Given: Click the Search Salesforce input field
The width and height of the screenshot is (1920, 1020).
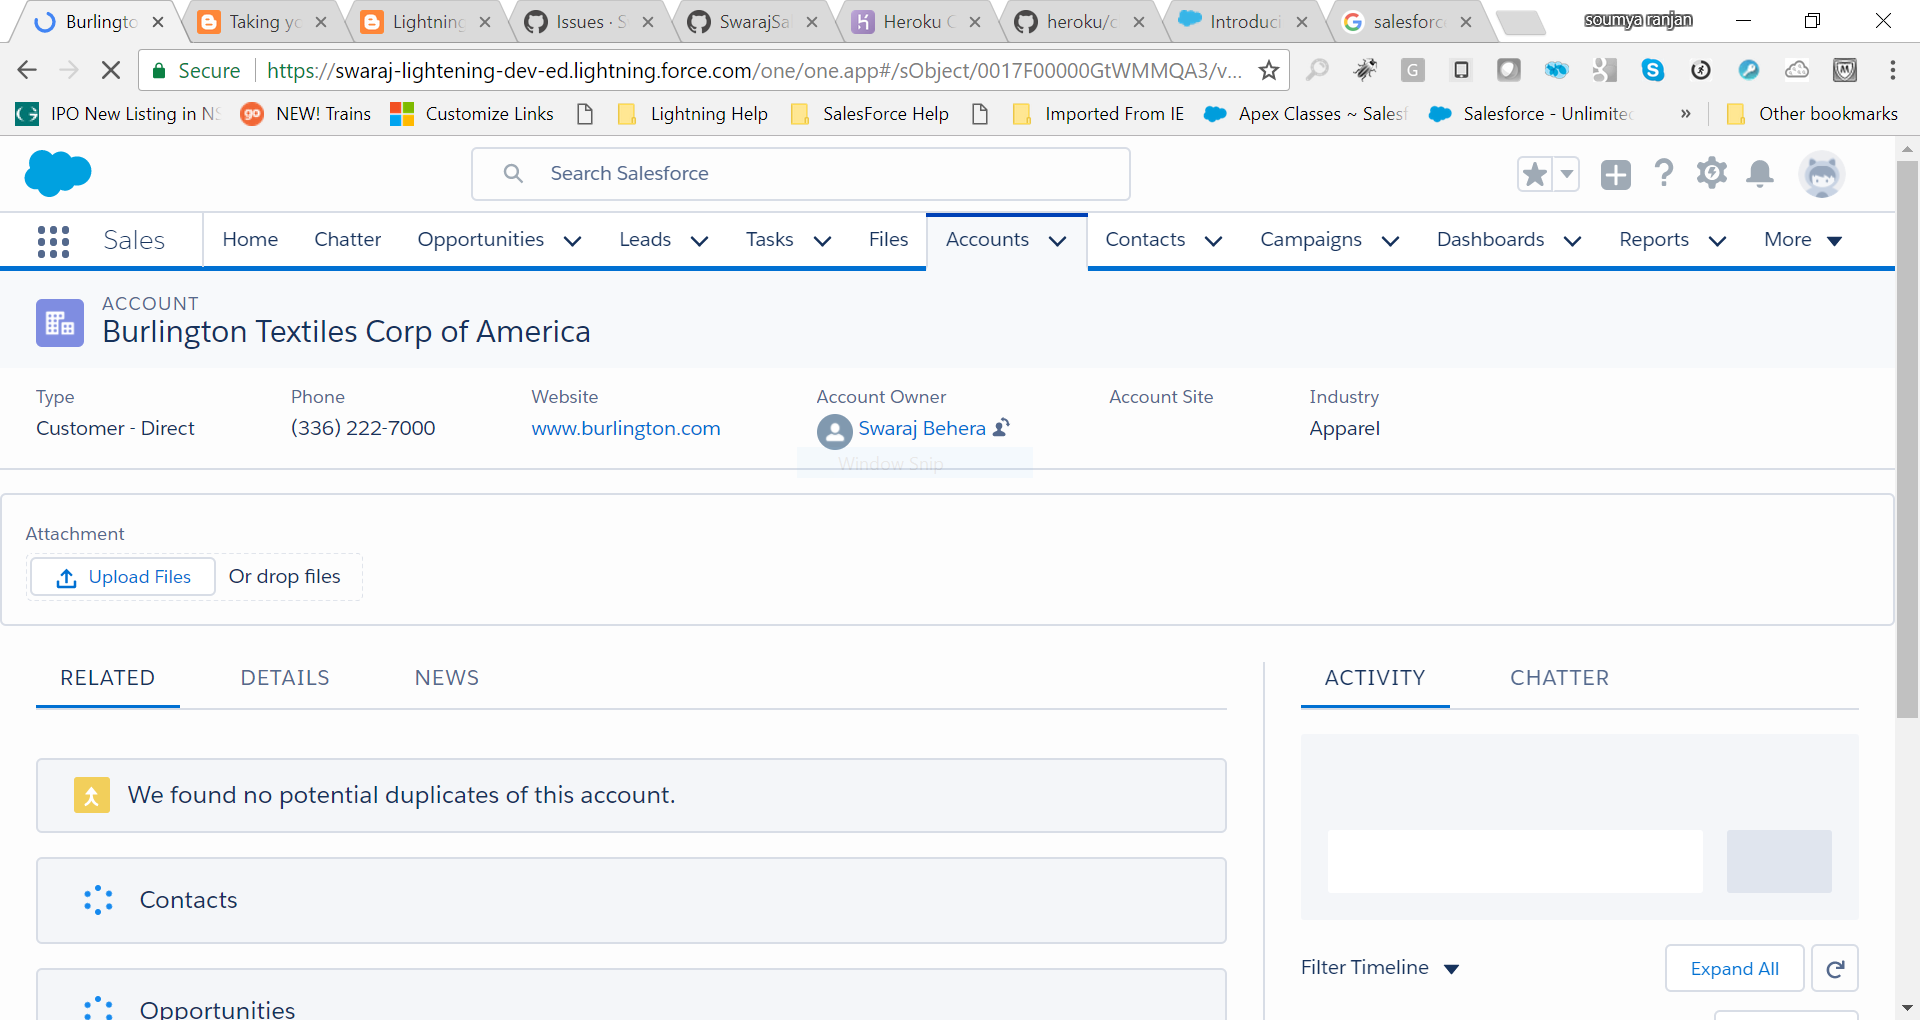Looking at the screenshot, I should pyautogui.click(x=801, y=174).
